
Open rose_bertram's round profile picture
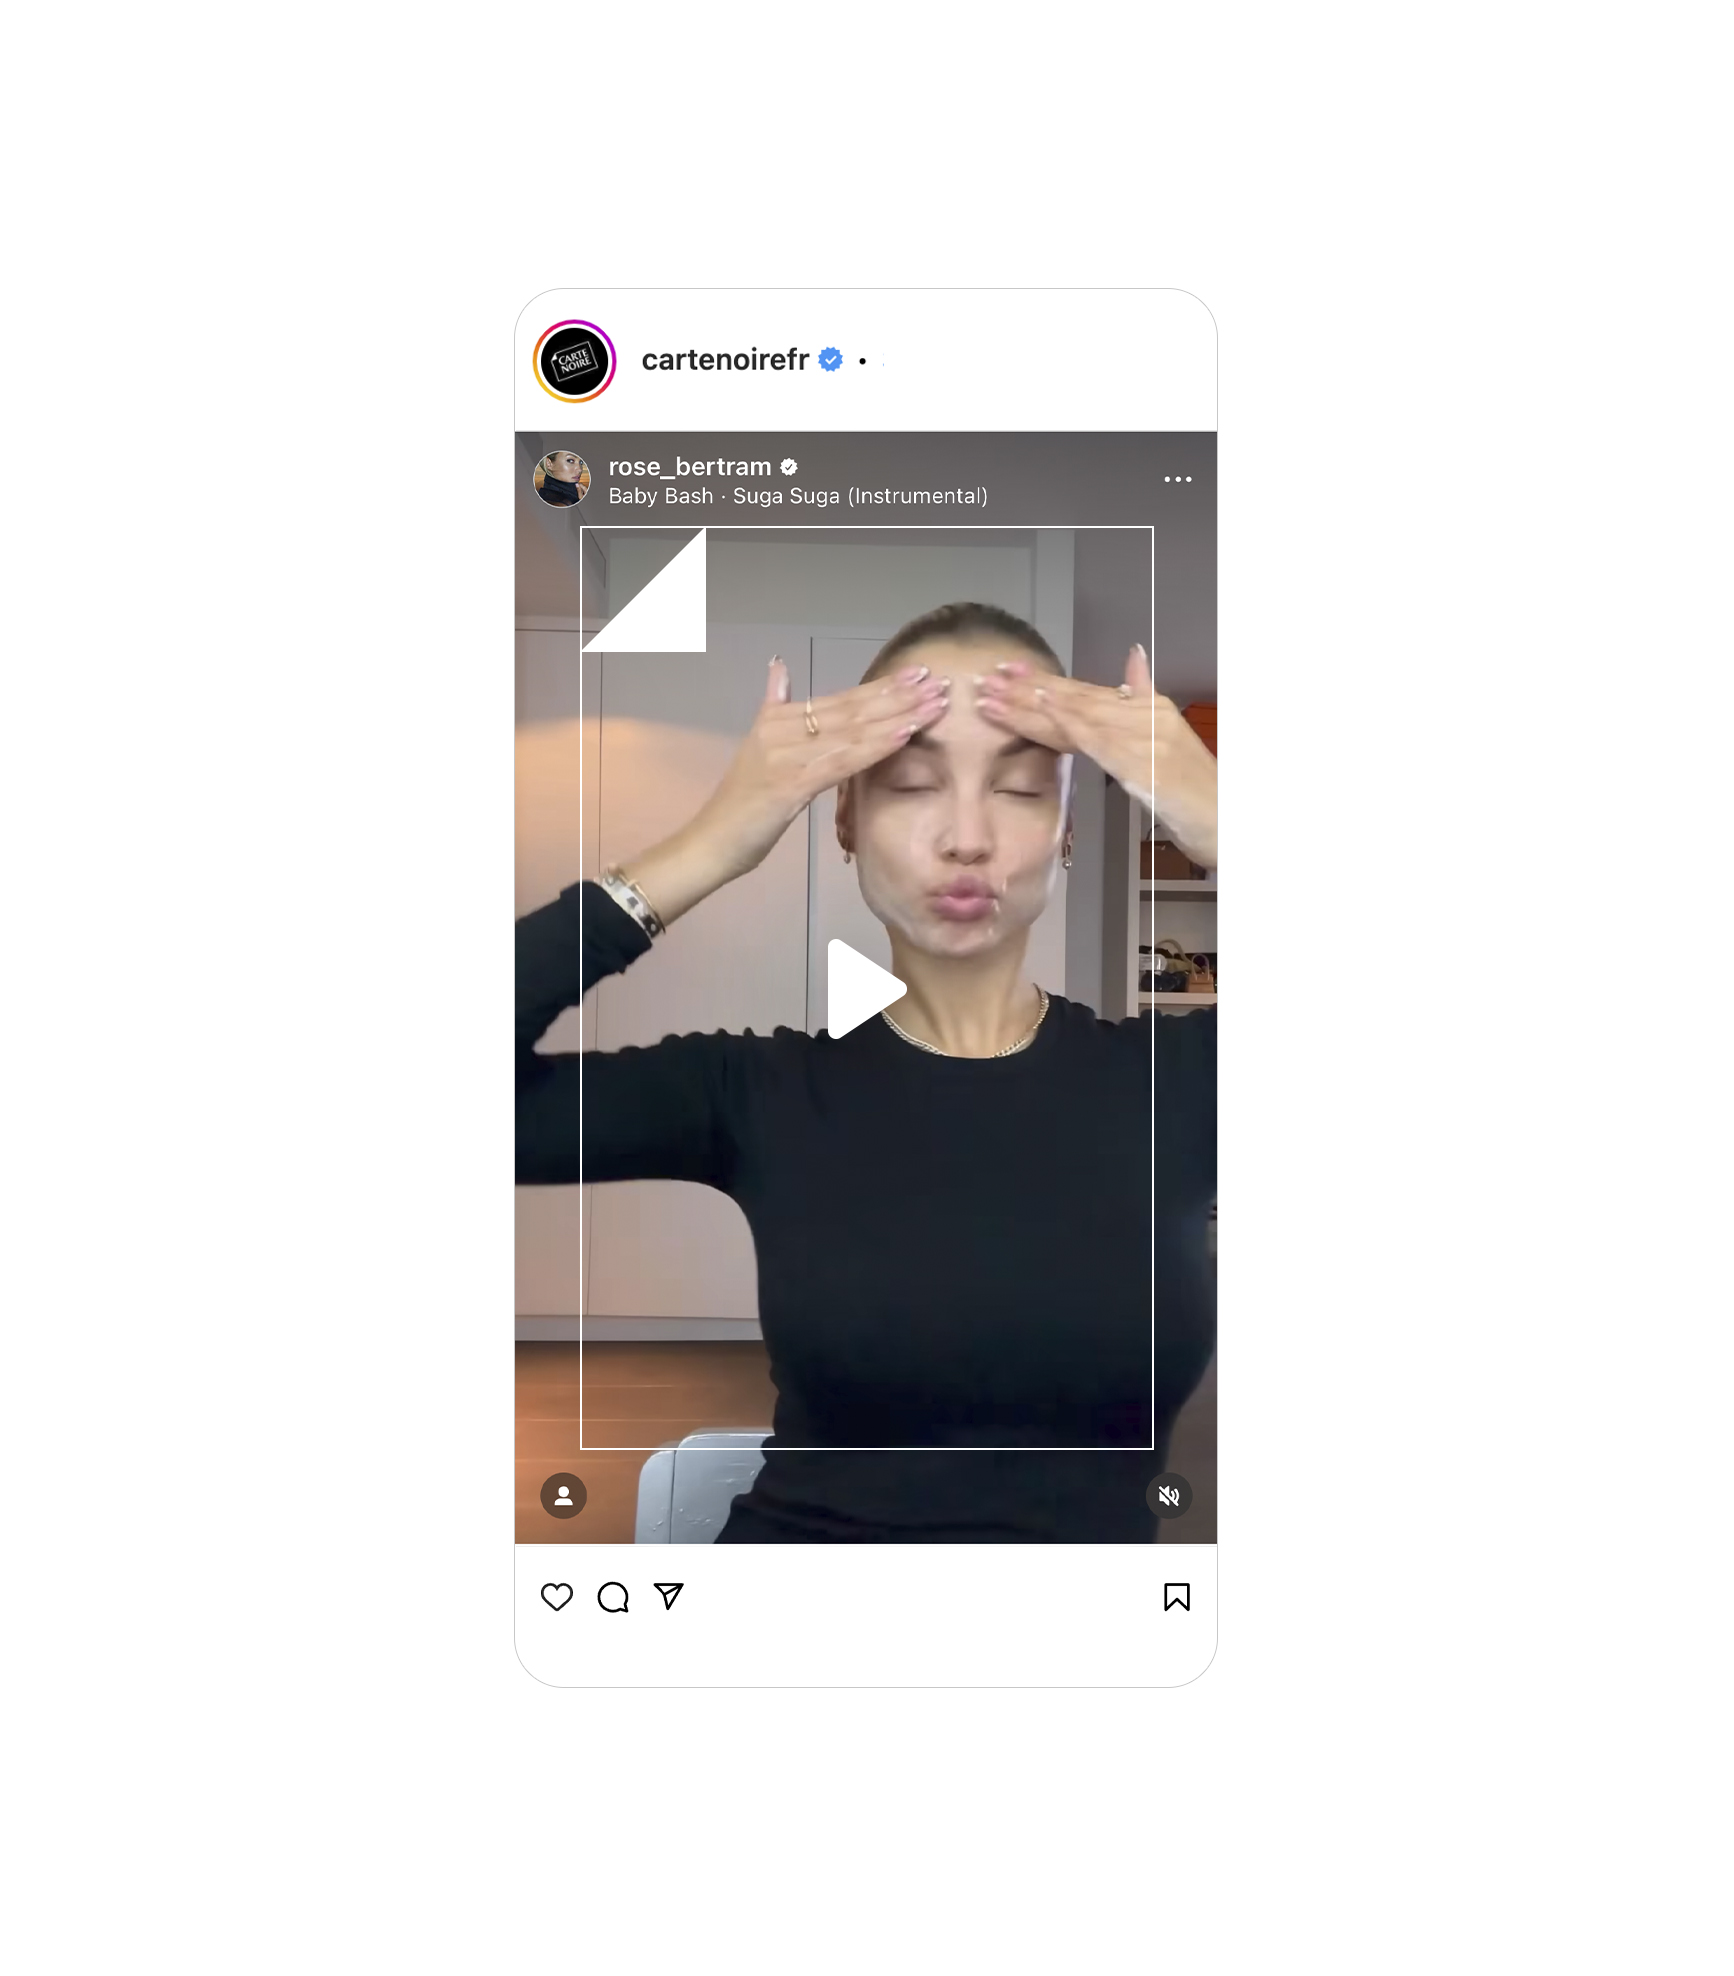coord(562,479)
